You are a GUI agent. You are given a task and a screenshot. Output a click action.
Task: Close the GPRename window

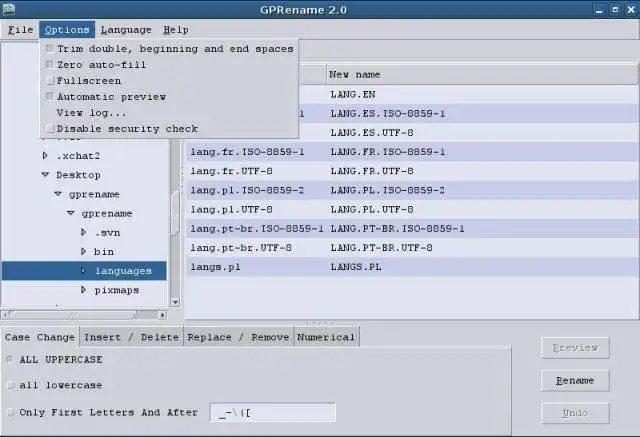click(x=631, y=10)
